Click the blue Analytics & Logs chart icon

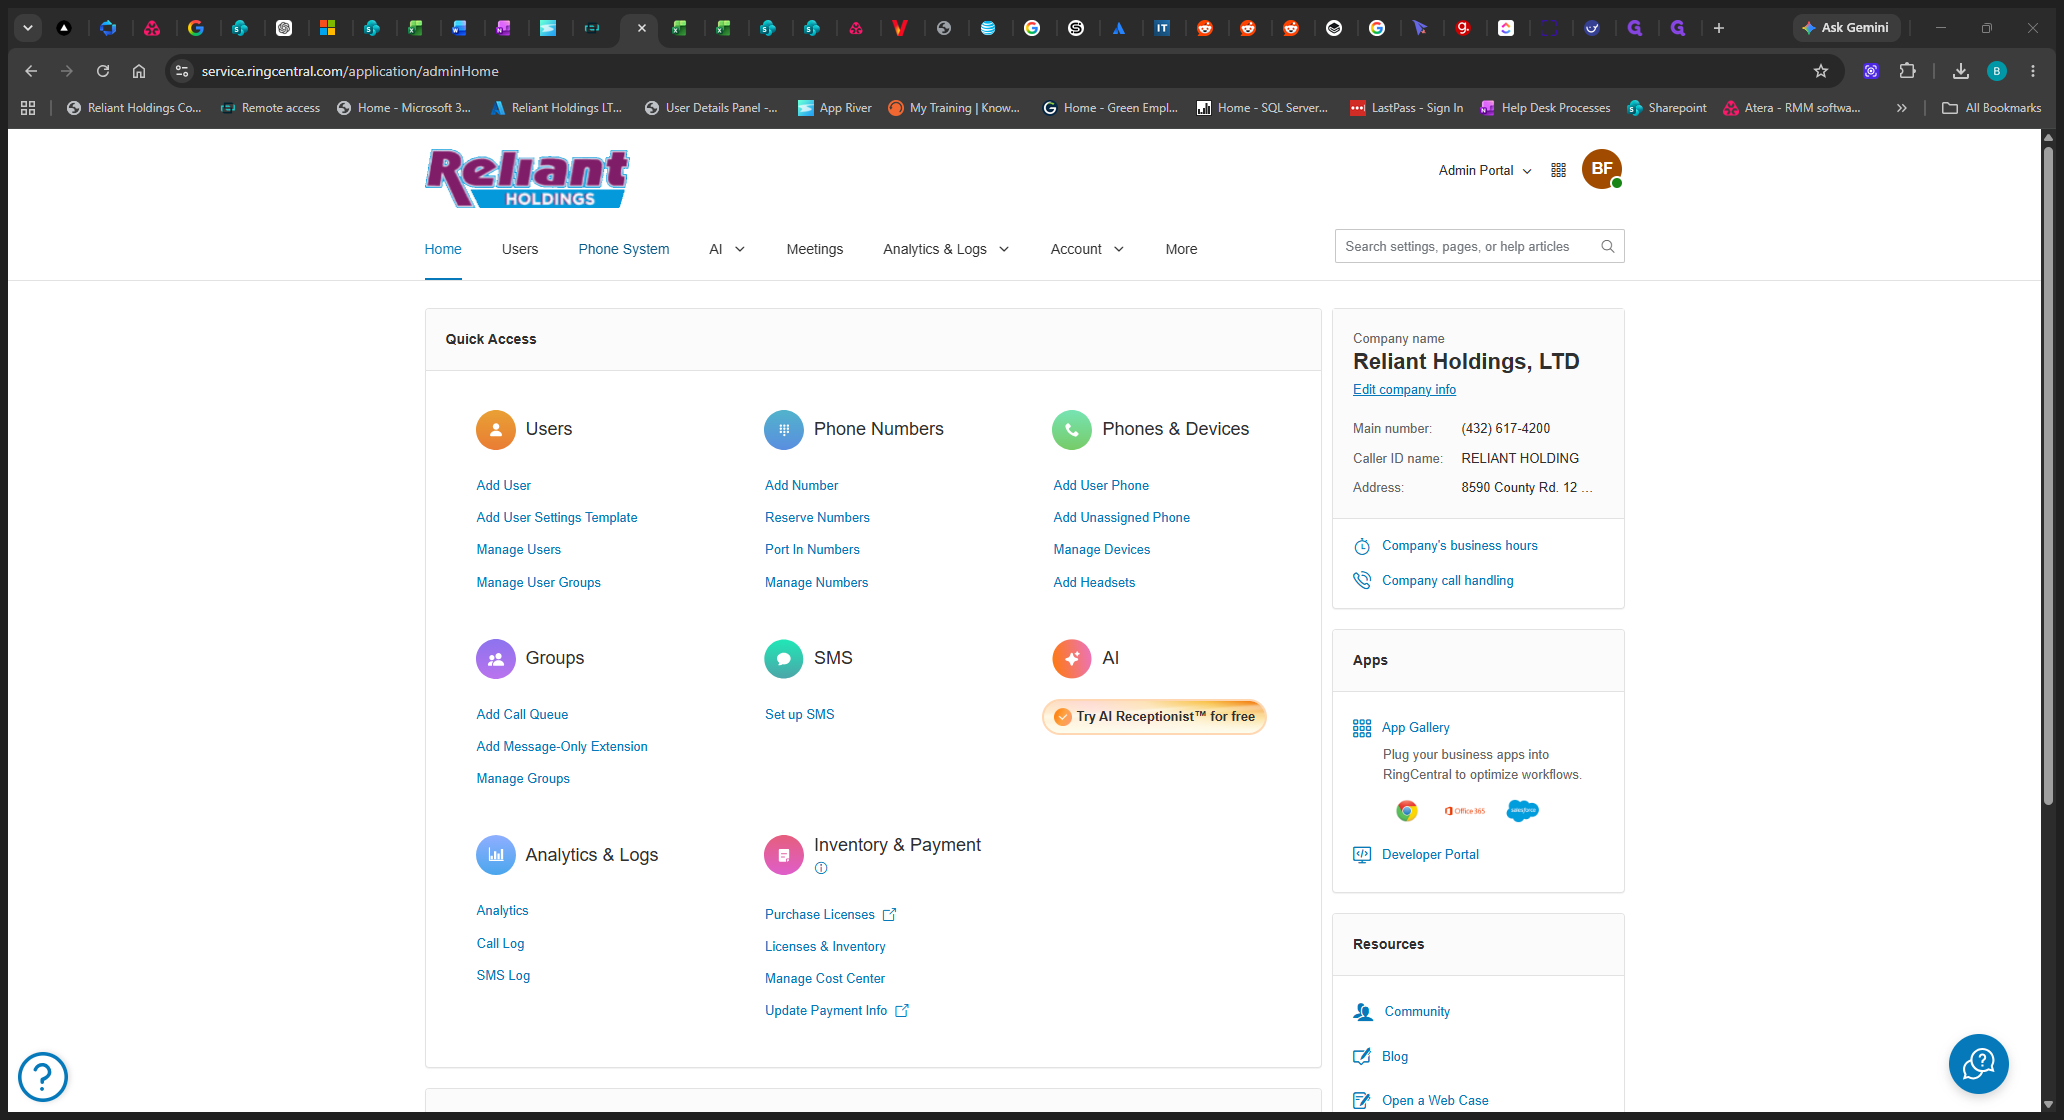[x=495, y=855]
